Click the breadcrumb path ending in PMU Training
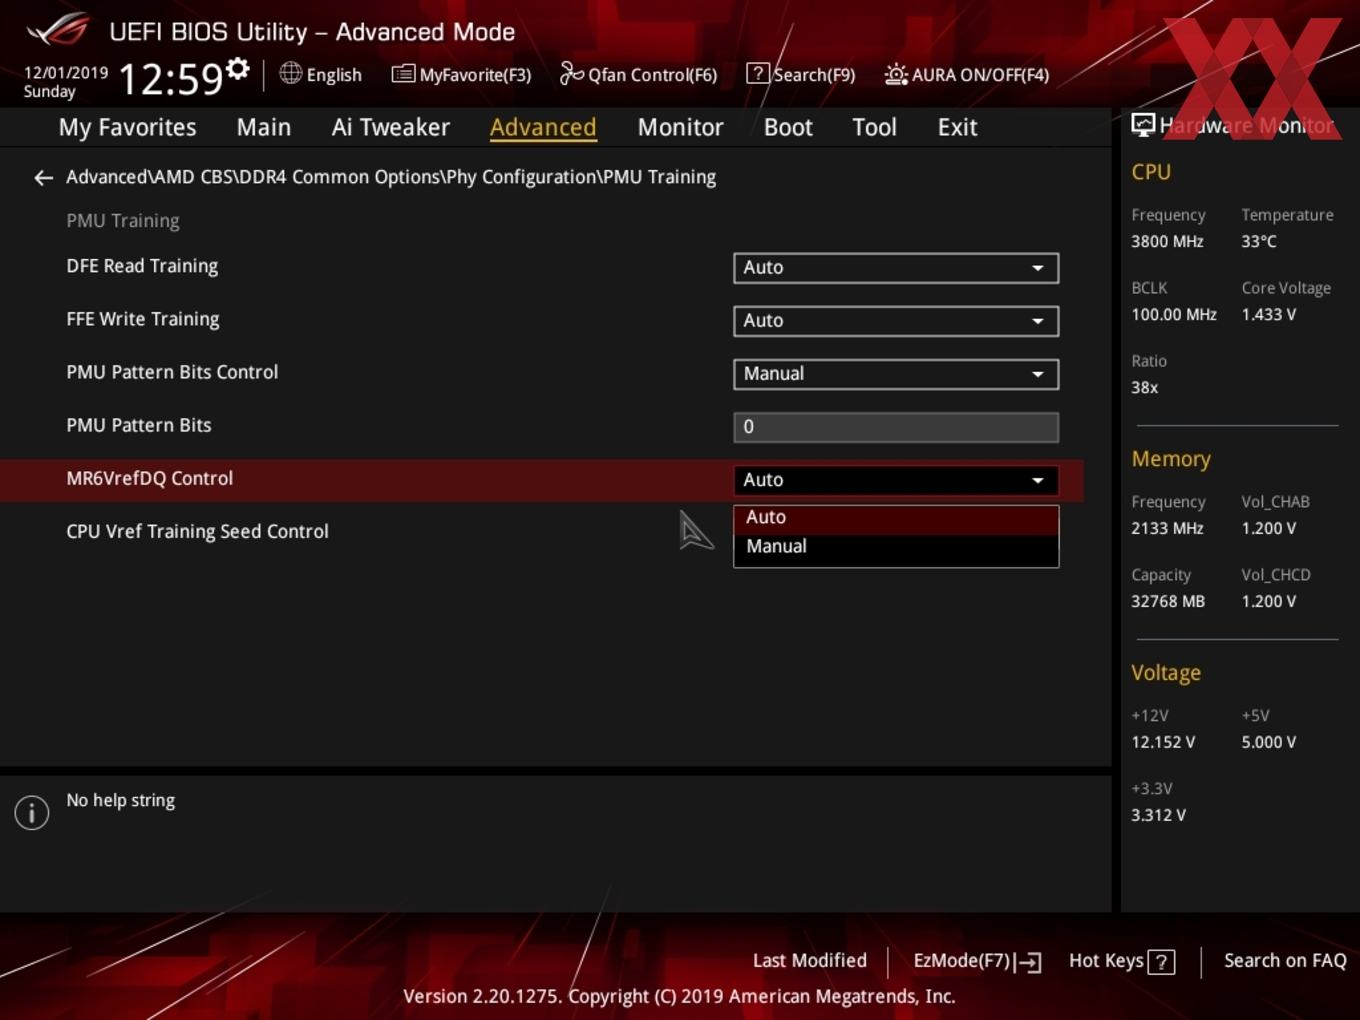The height and width of the screenshot is (1020, 1360). 391,177
